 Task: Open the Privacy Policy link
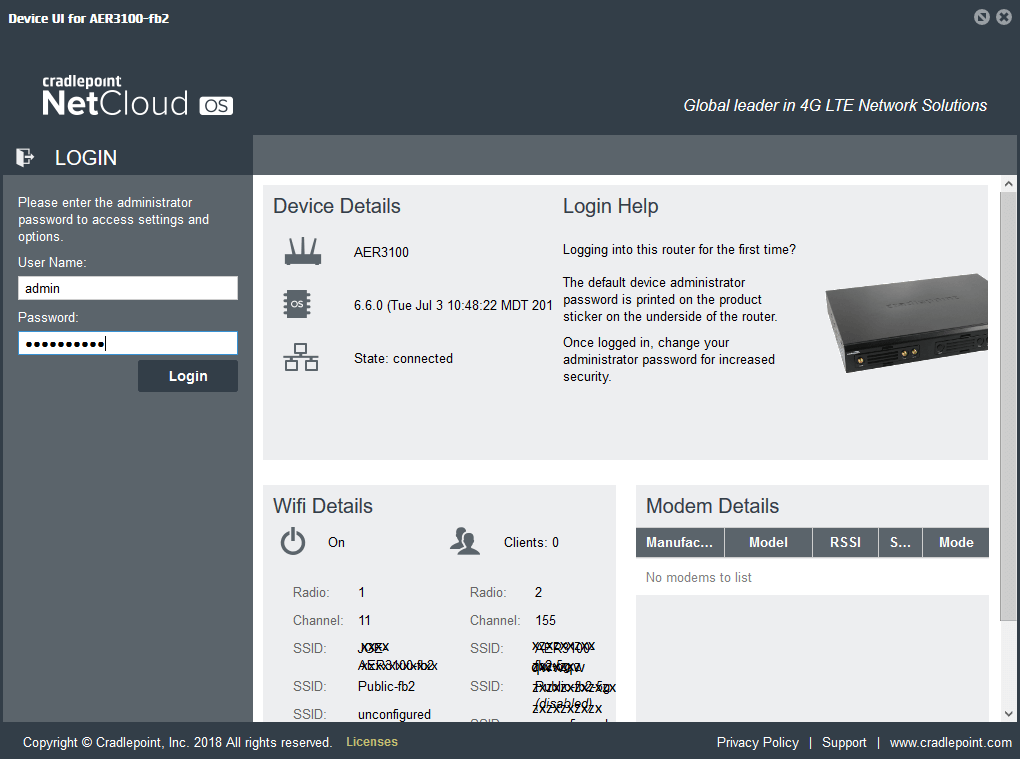[757, 742]
